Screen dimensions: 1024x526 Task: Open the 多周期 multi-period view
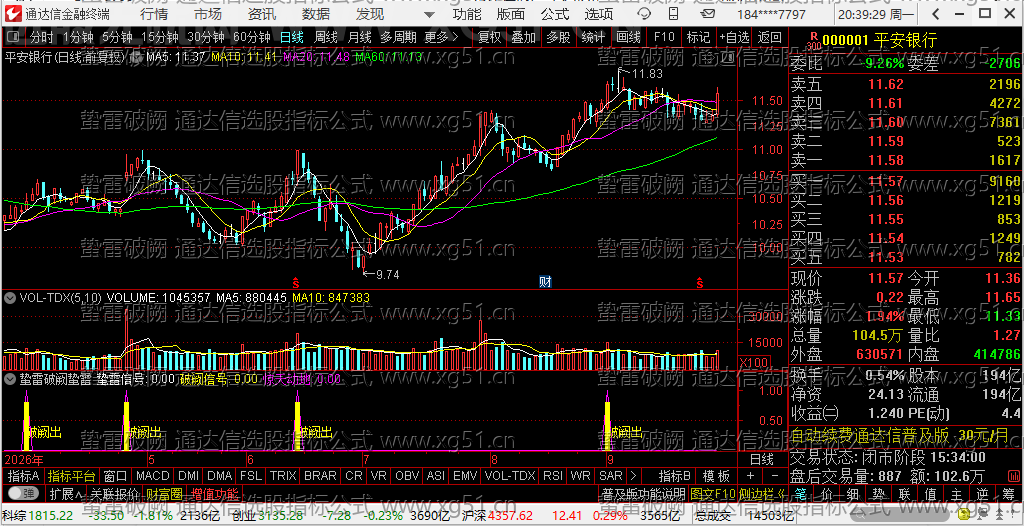pos(398,37)
